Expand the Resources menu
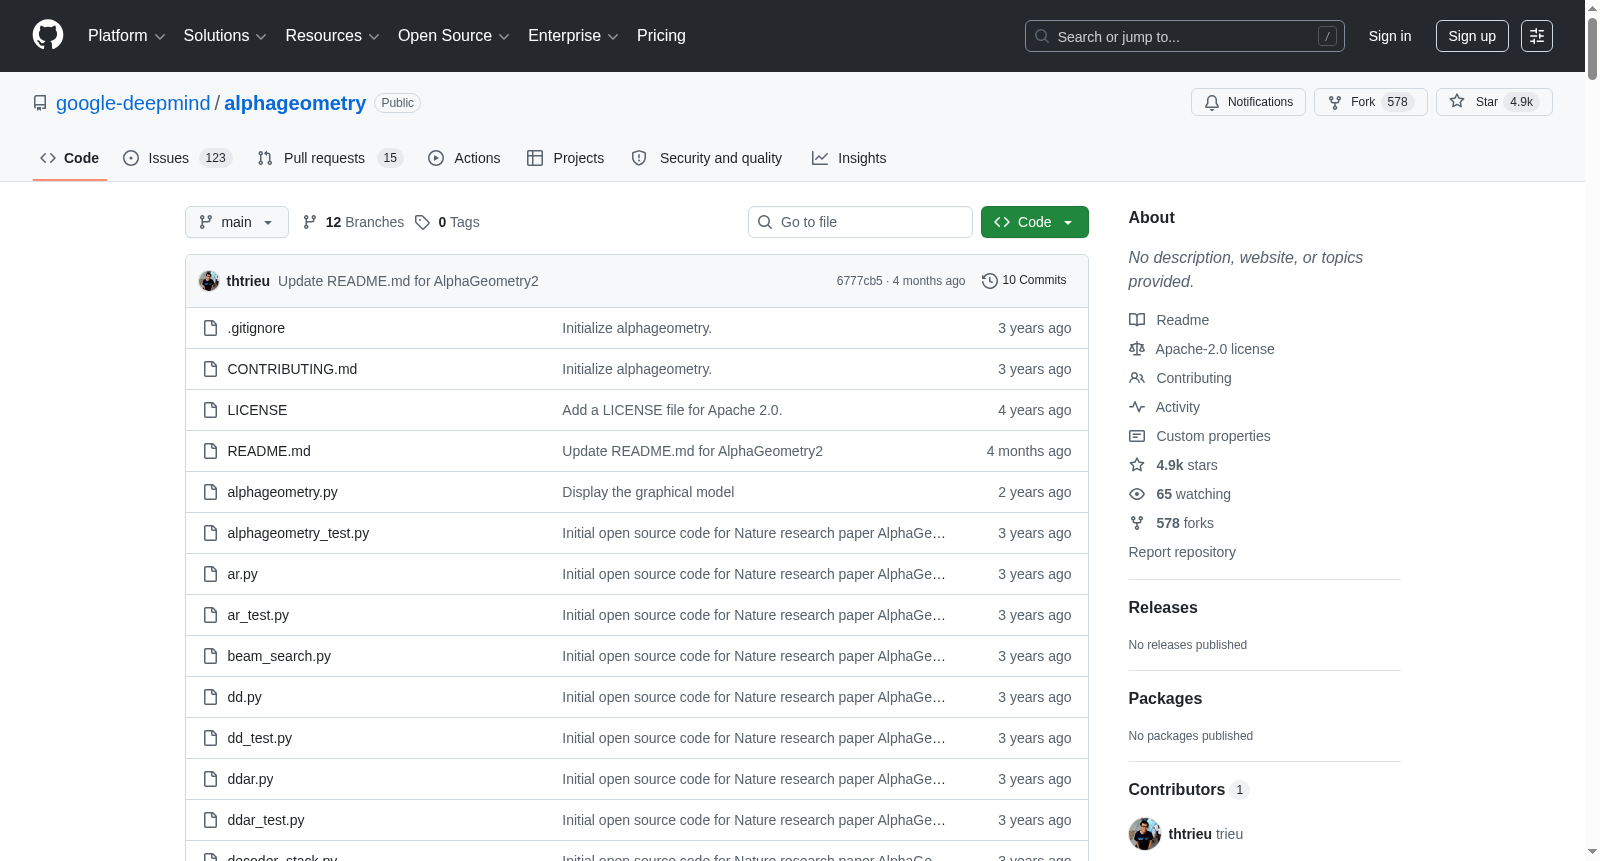The height and width of the screenshot is (861, 1600). [332, 36]
